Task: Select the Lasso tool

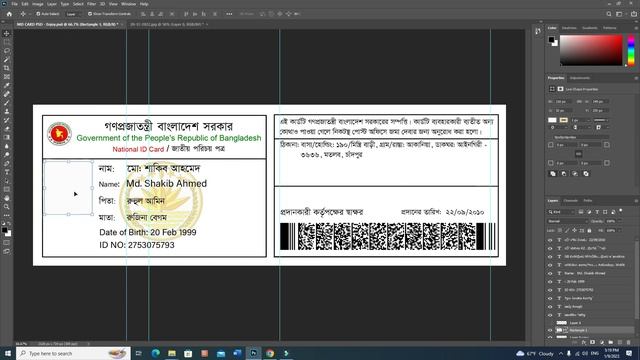Action: (7, 51)
